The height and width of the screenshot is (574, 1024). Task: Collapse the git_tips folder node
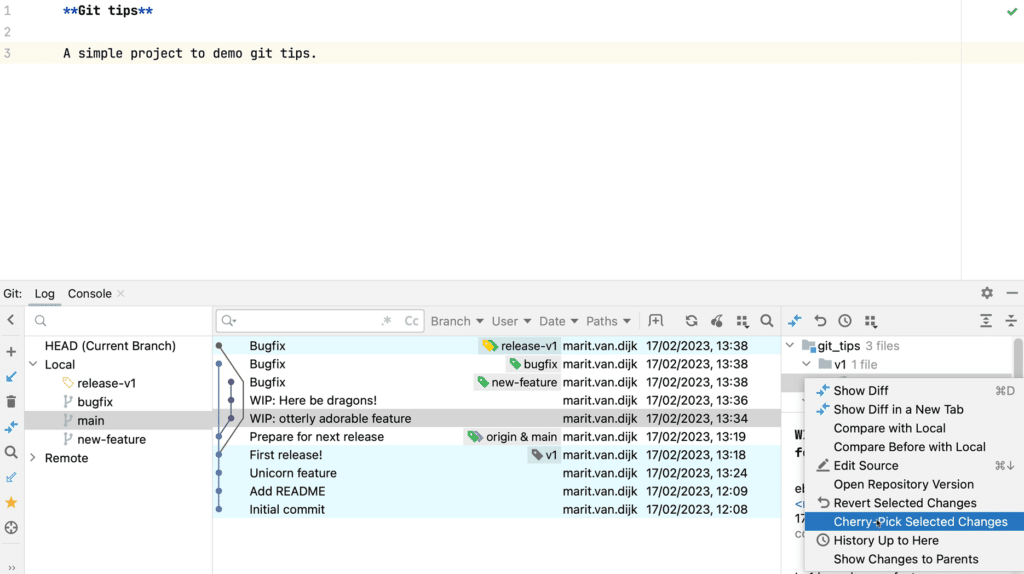click(x=790, y=345)
